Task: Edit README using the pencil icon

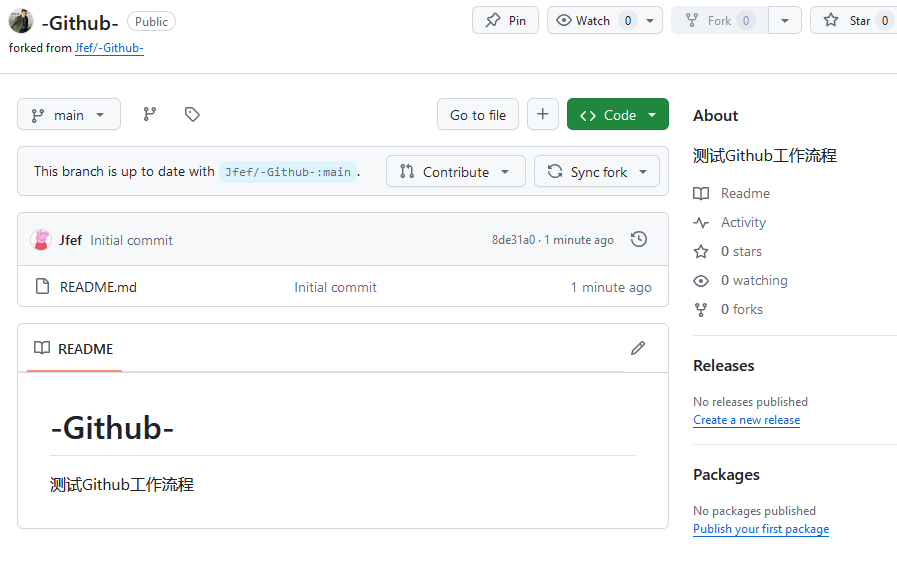Action: click(638, 348)
